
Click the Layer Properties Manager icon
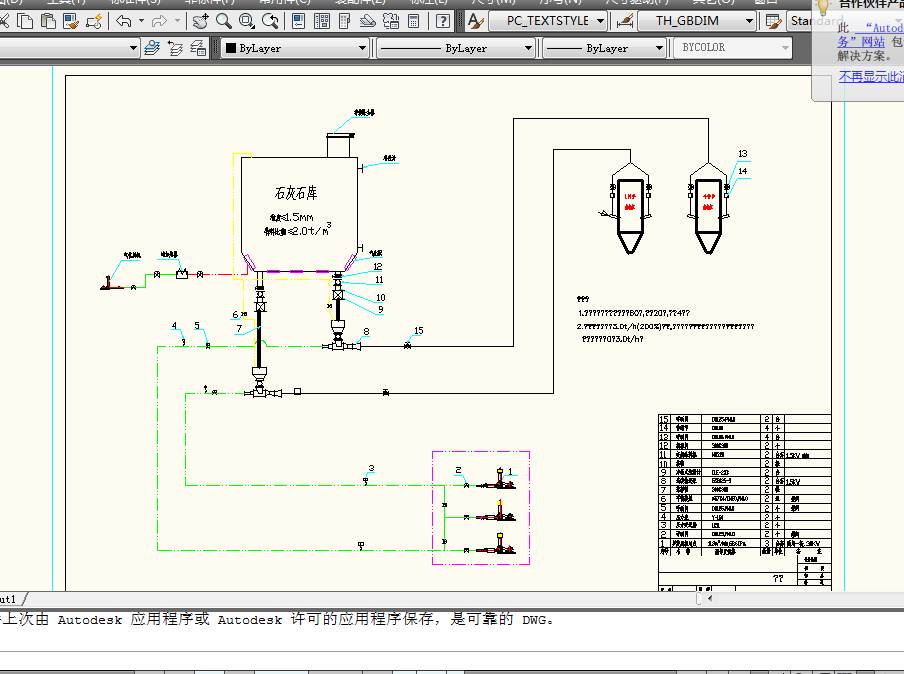(x=152, y=47)
